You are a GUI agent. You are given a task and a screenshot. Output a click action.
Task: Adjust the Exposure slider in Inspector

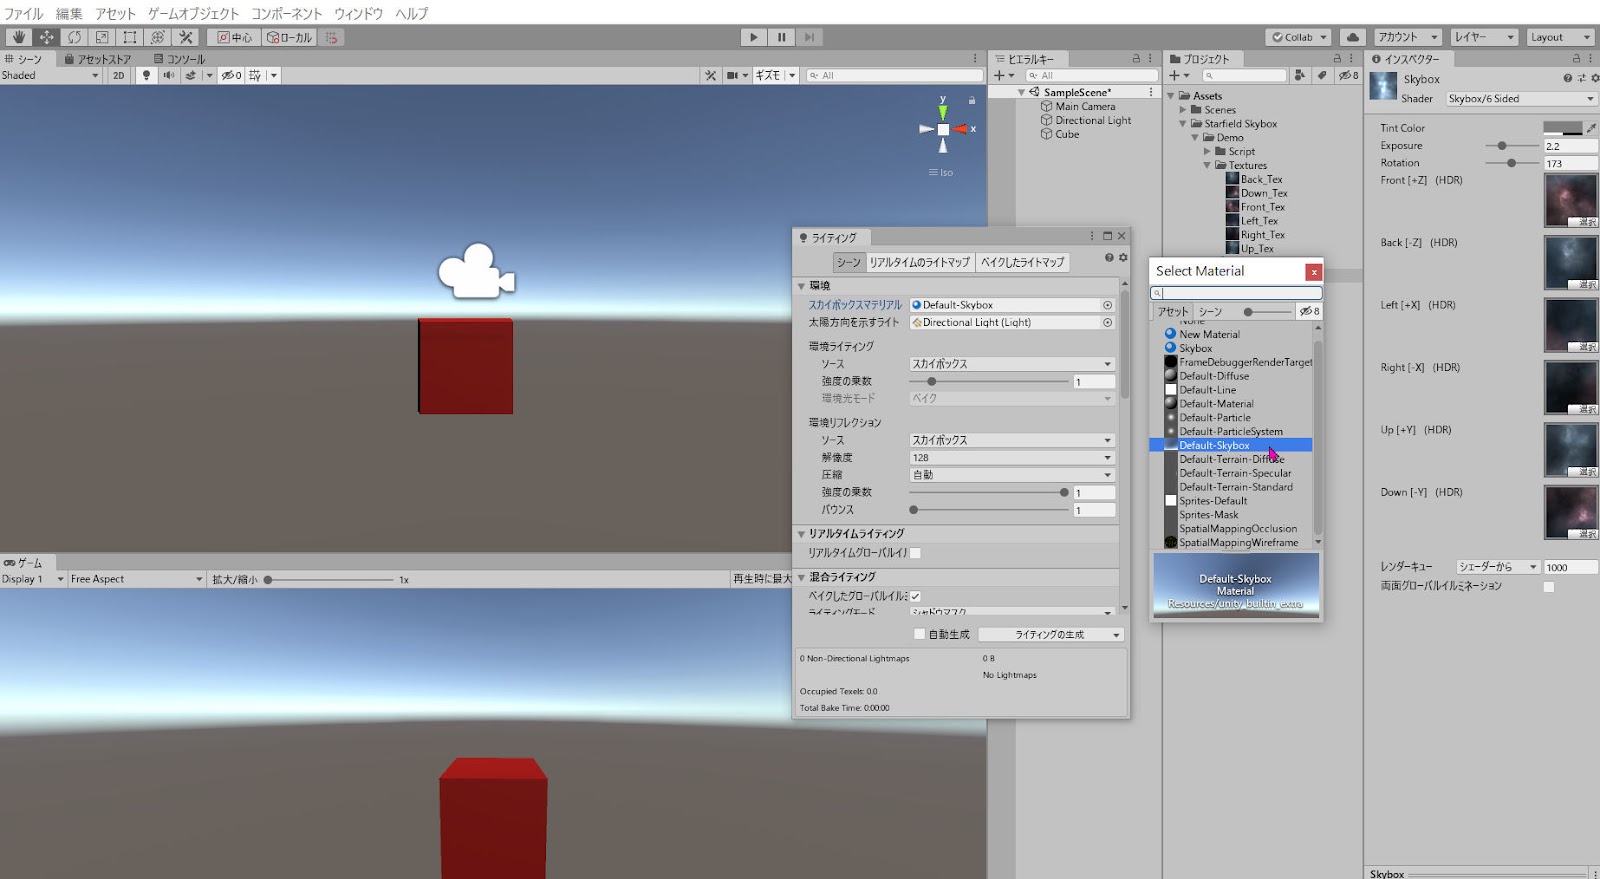point(1502,146)
